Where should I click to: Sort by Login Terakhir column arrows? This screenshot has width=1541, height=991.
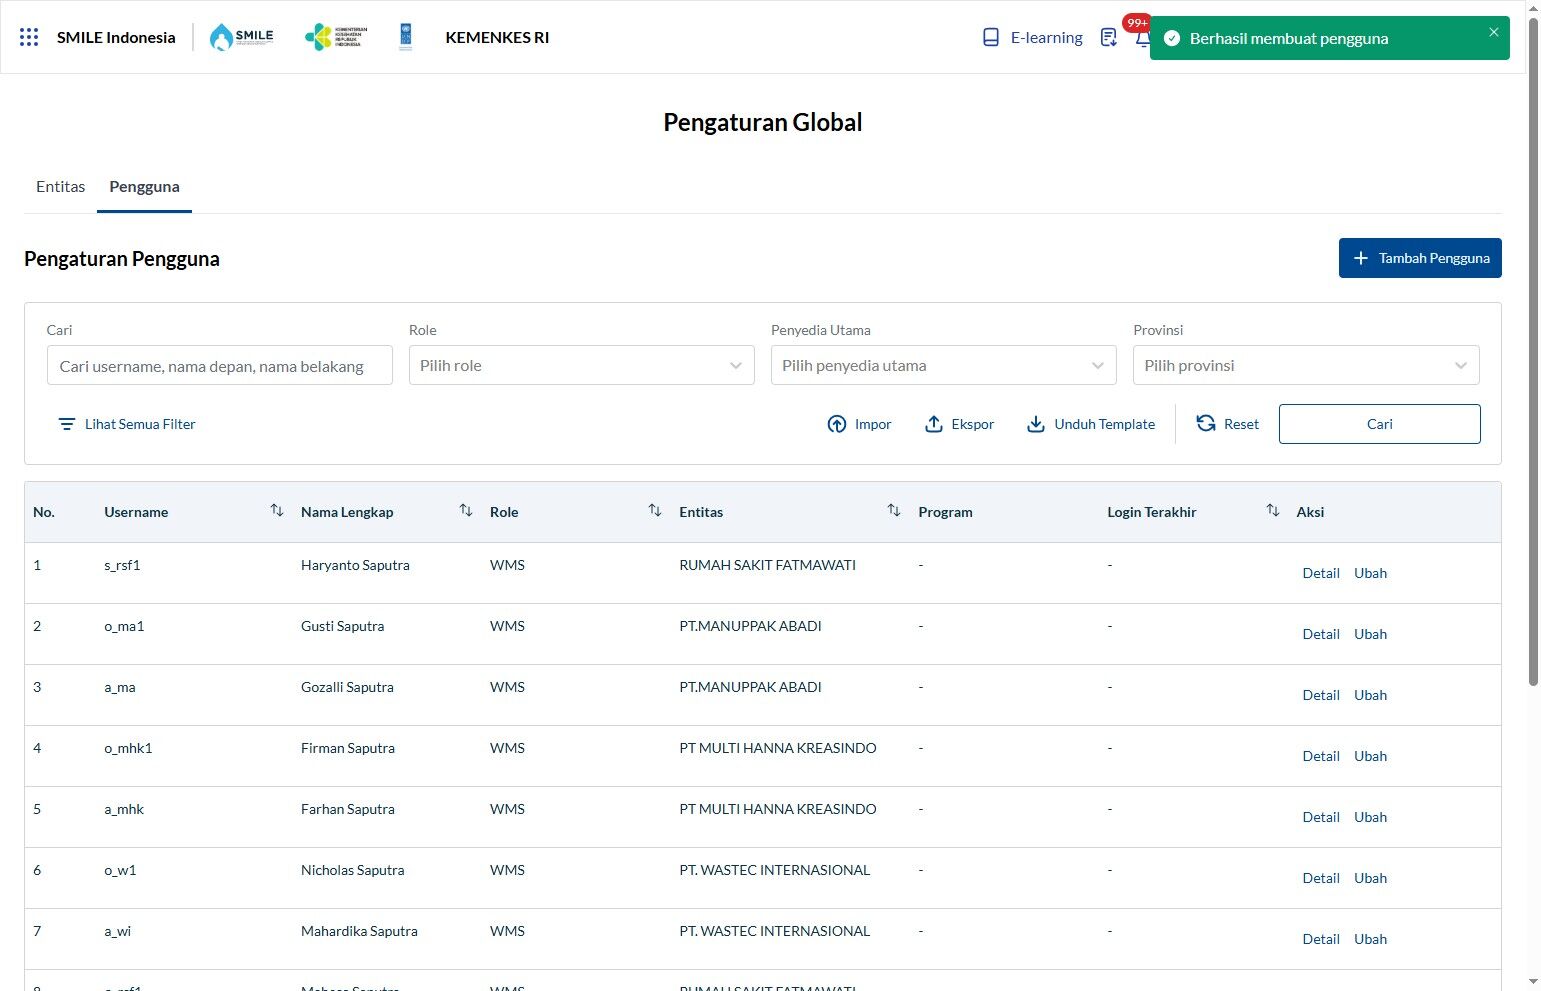pos(1273,511)
